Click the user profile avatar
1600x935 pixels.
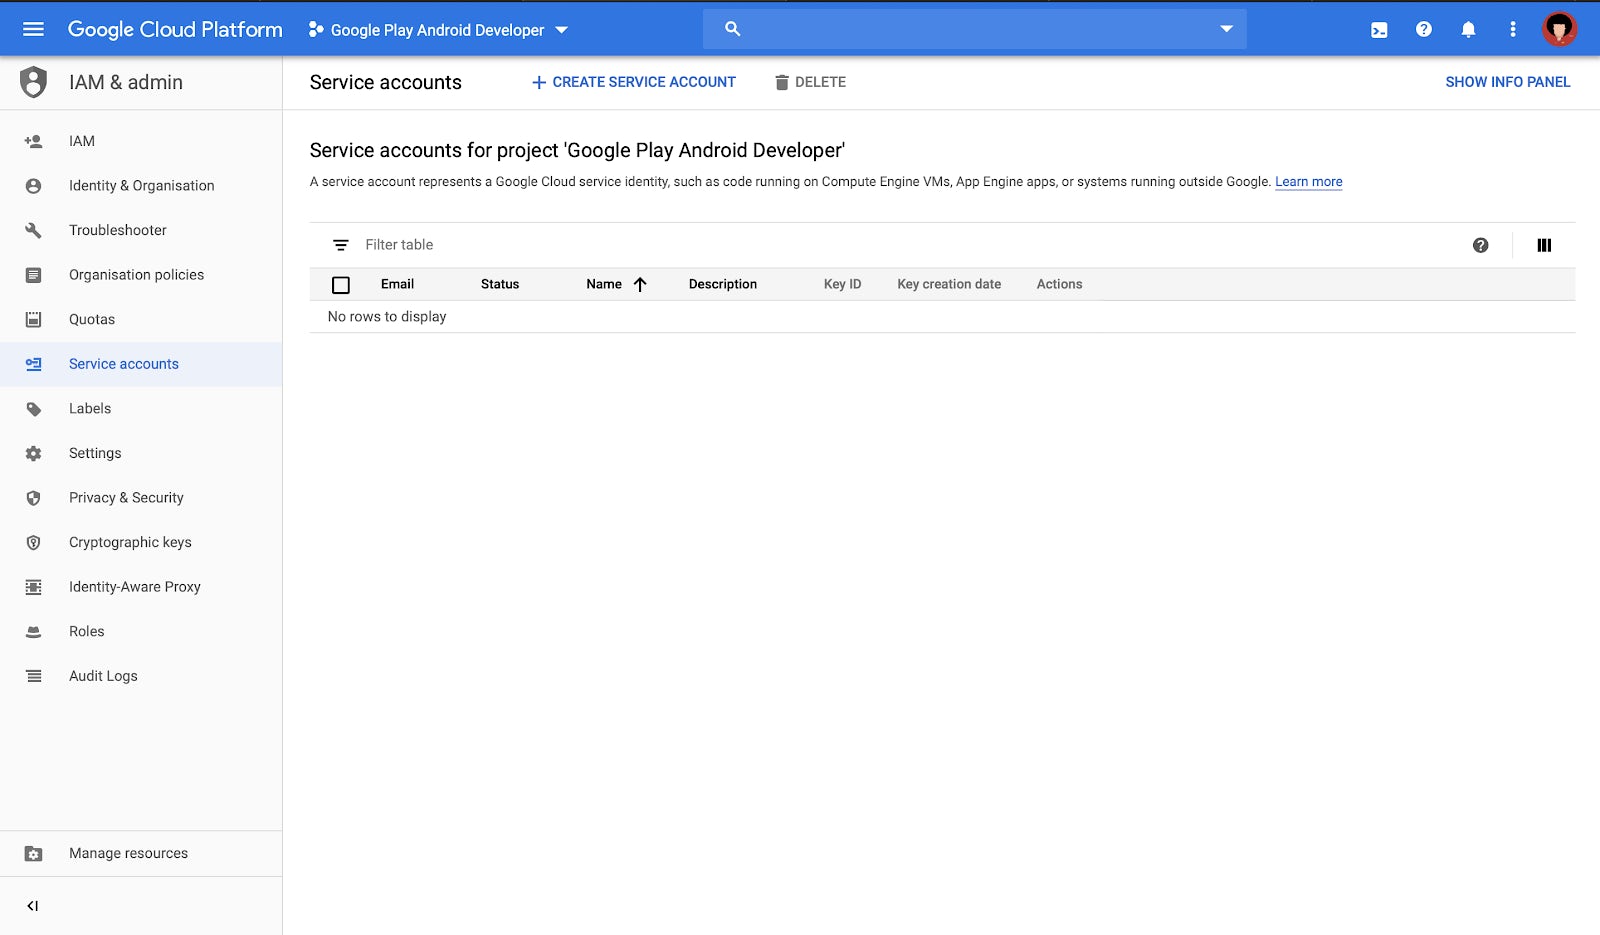[1558, 29]
